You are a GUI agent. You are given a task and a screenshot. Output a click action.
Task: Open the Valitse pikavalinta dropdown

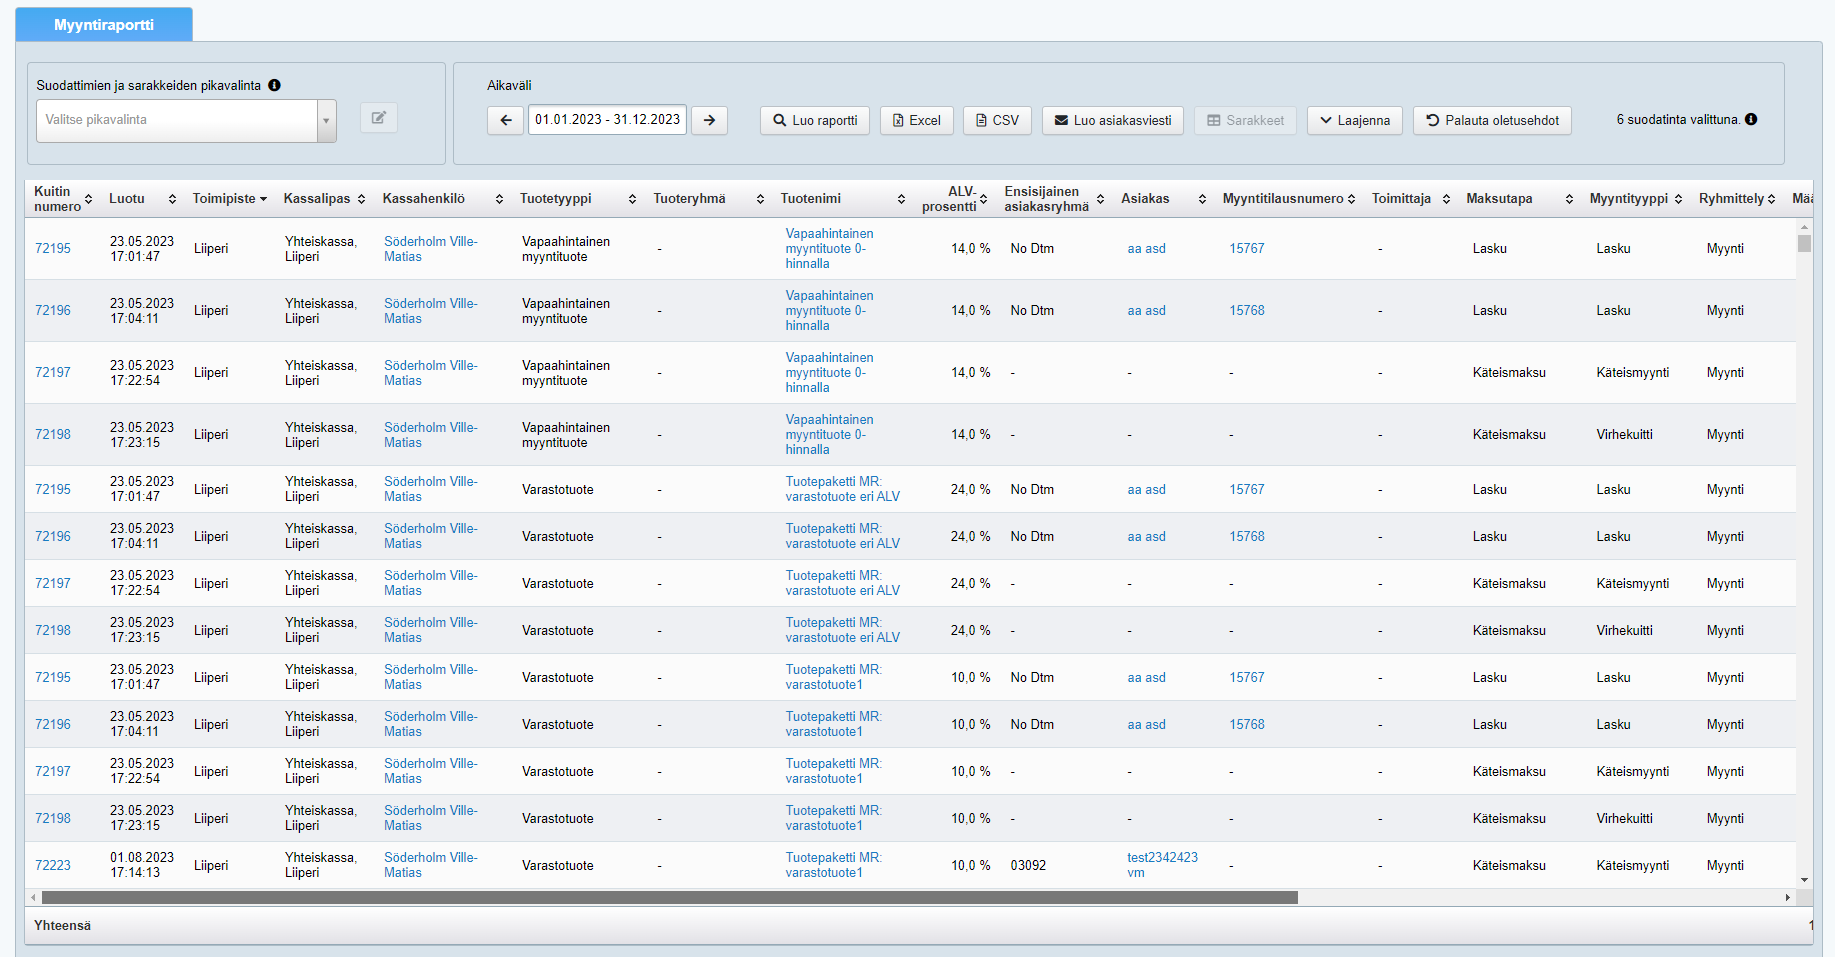tap(186, 120)
